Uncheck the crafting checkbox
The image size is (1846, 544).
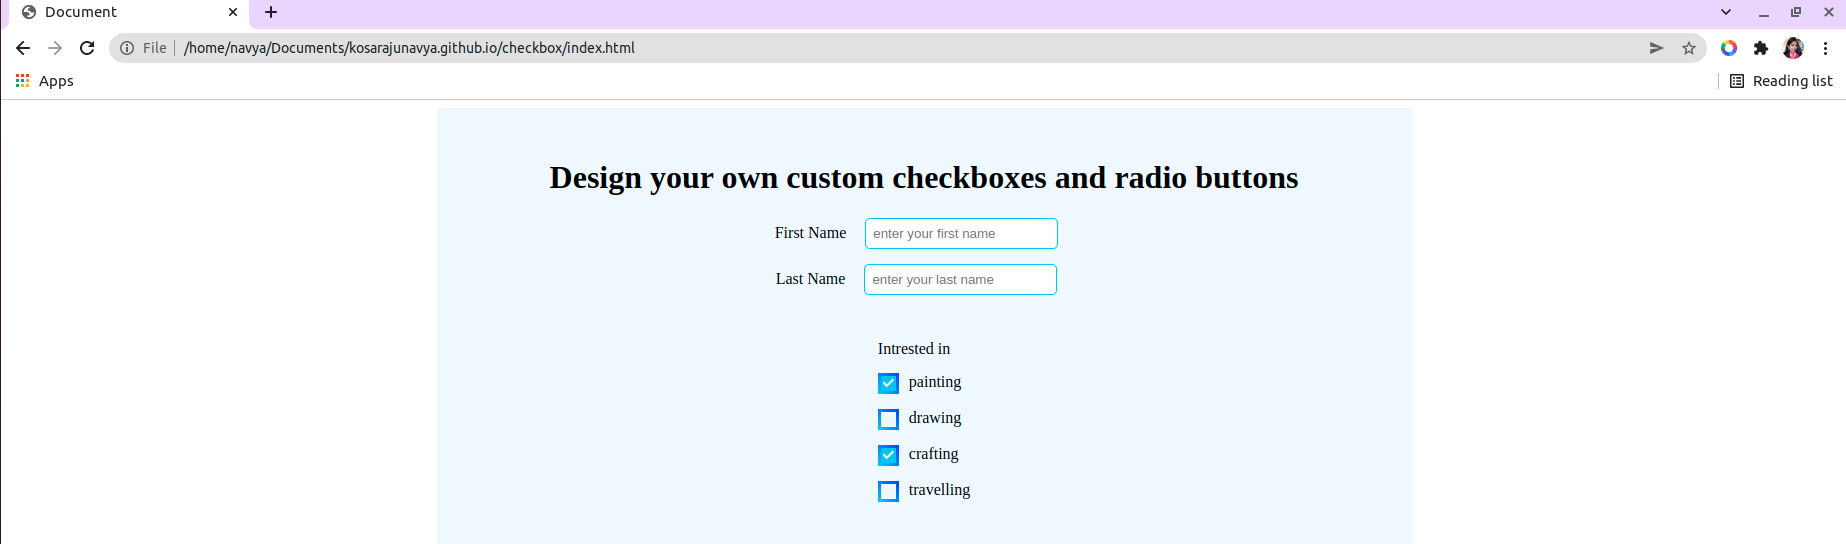[888, 455]
